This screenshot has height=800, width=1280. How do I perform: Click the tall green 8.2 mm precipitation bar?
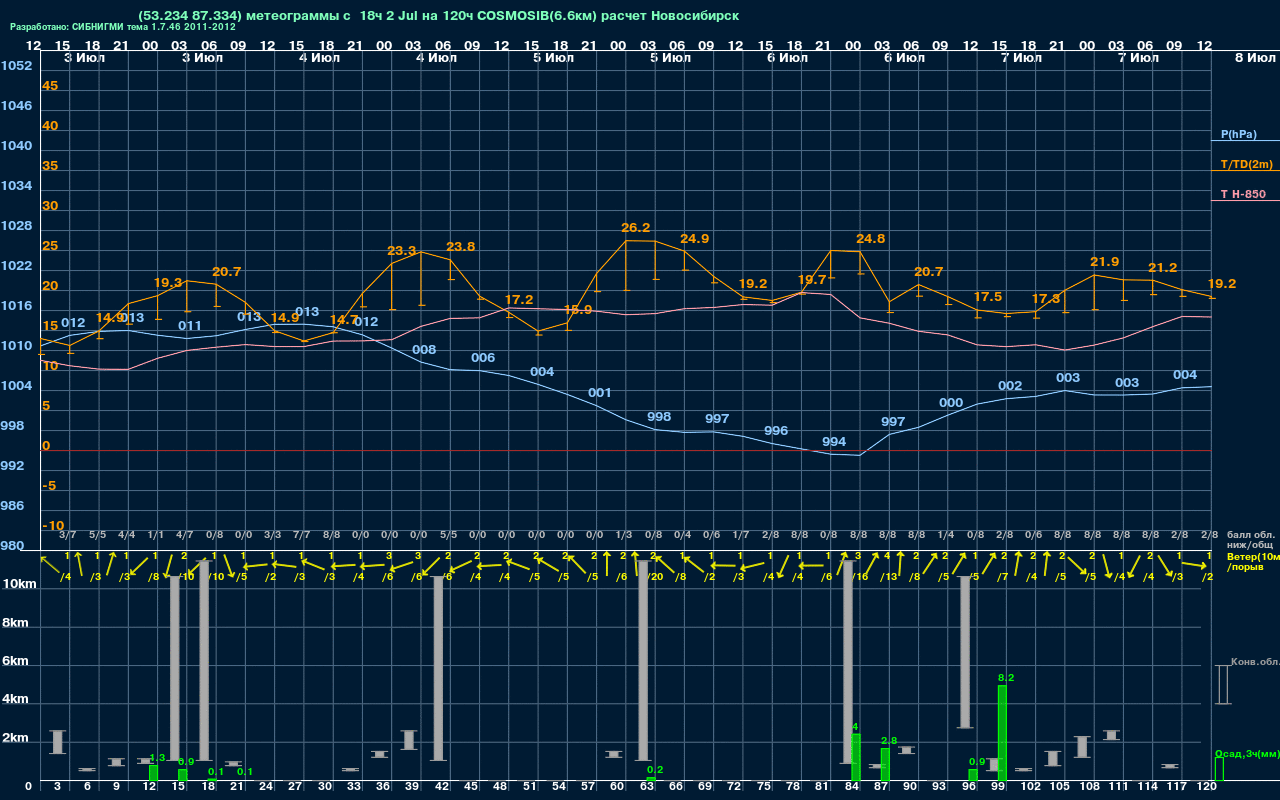1002,733
